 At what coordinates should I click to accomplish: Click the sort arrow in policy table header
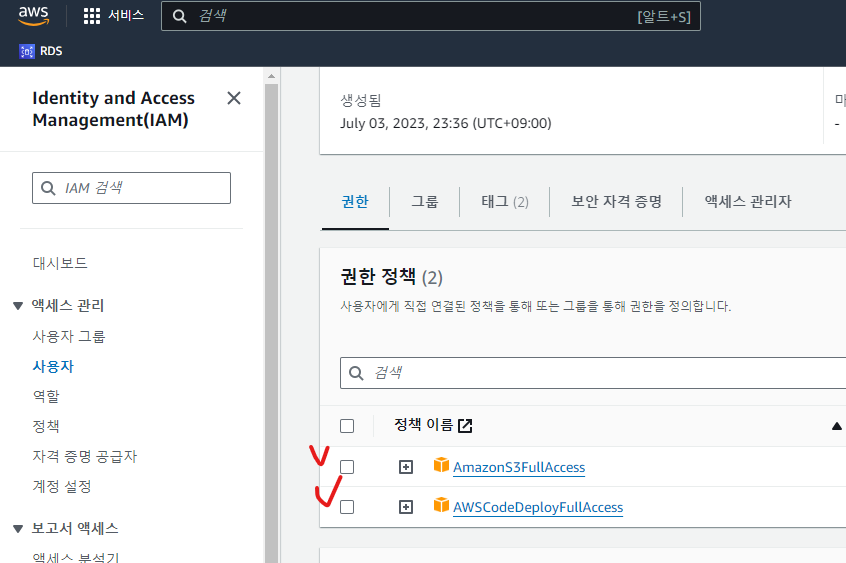pos(837,426)
